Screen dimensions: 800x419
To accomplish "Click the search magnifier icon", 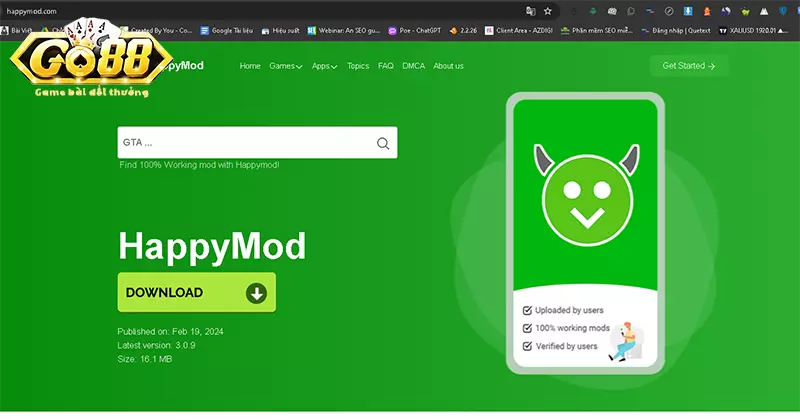I will [x=382, y=143].
